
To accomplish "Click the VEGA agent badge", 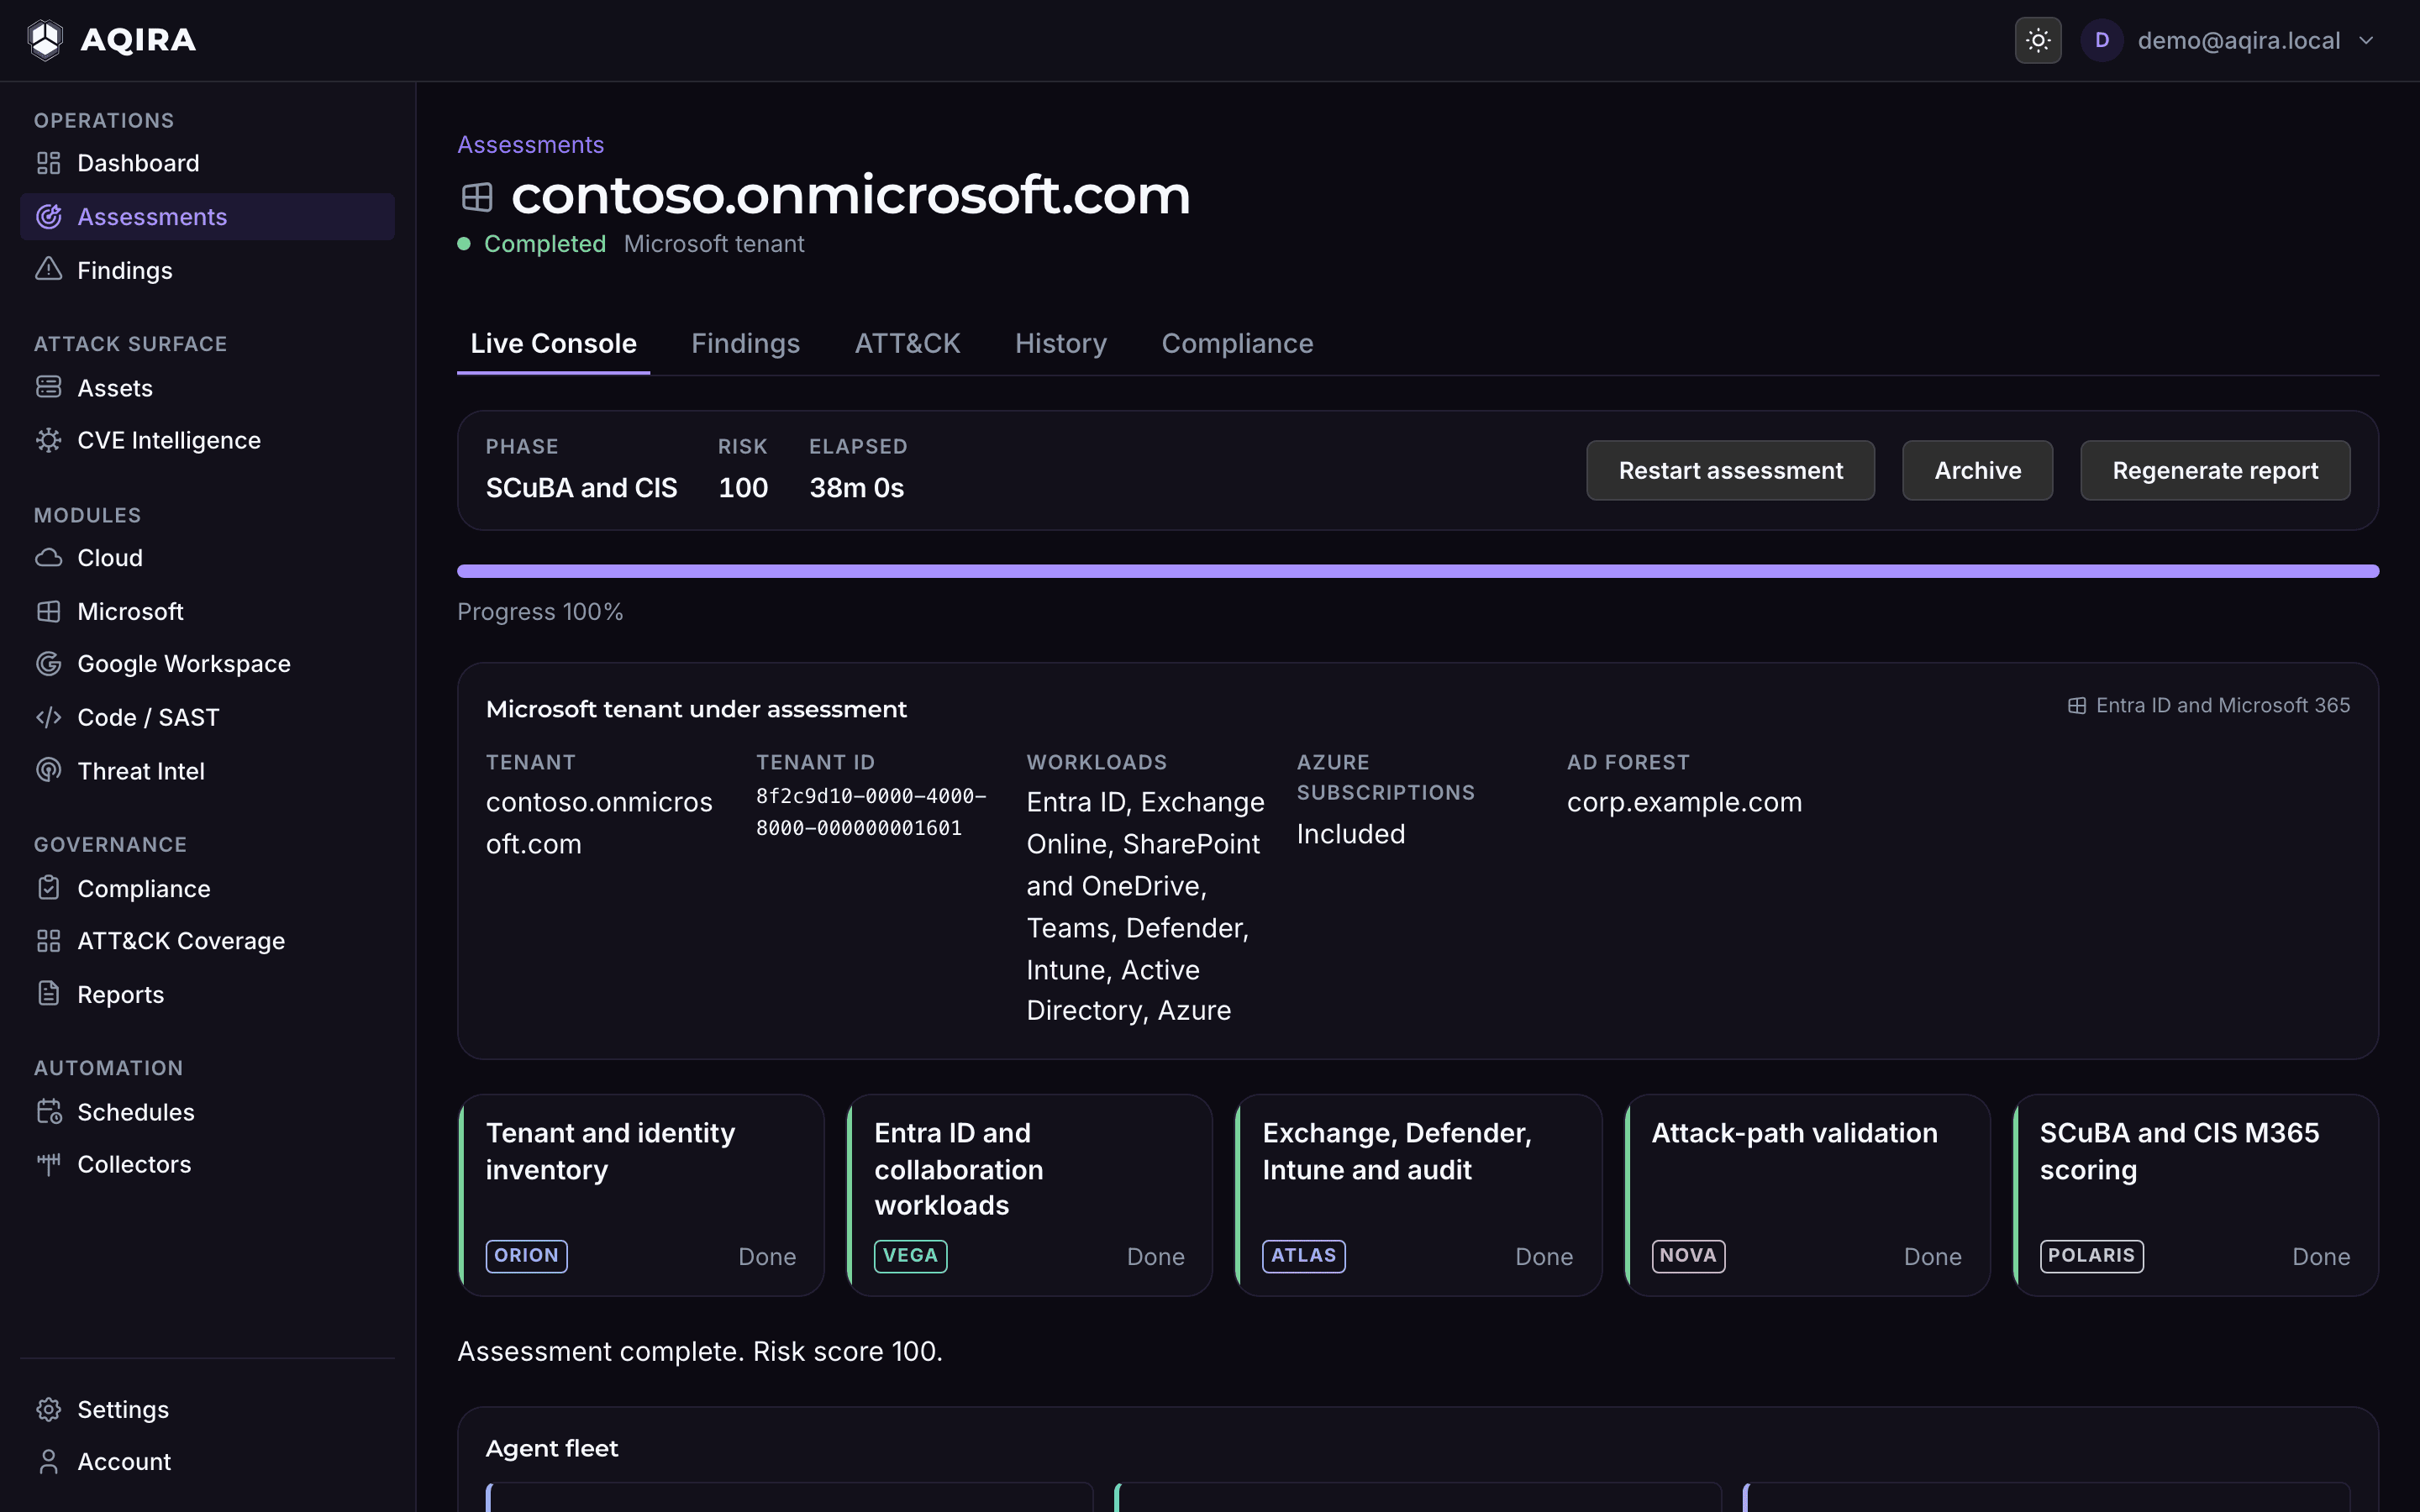I will pyautogui.click(x=910, y=1256).
